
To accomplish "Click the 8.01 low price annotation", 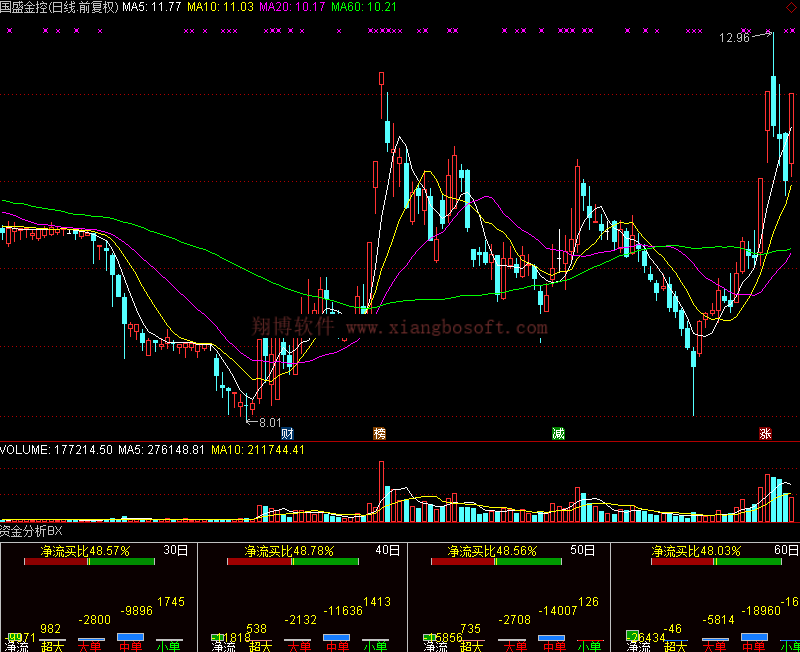I will (x=270, y=422).
